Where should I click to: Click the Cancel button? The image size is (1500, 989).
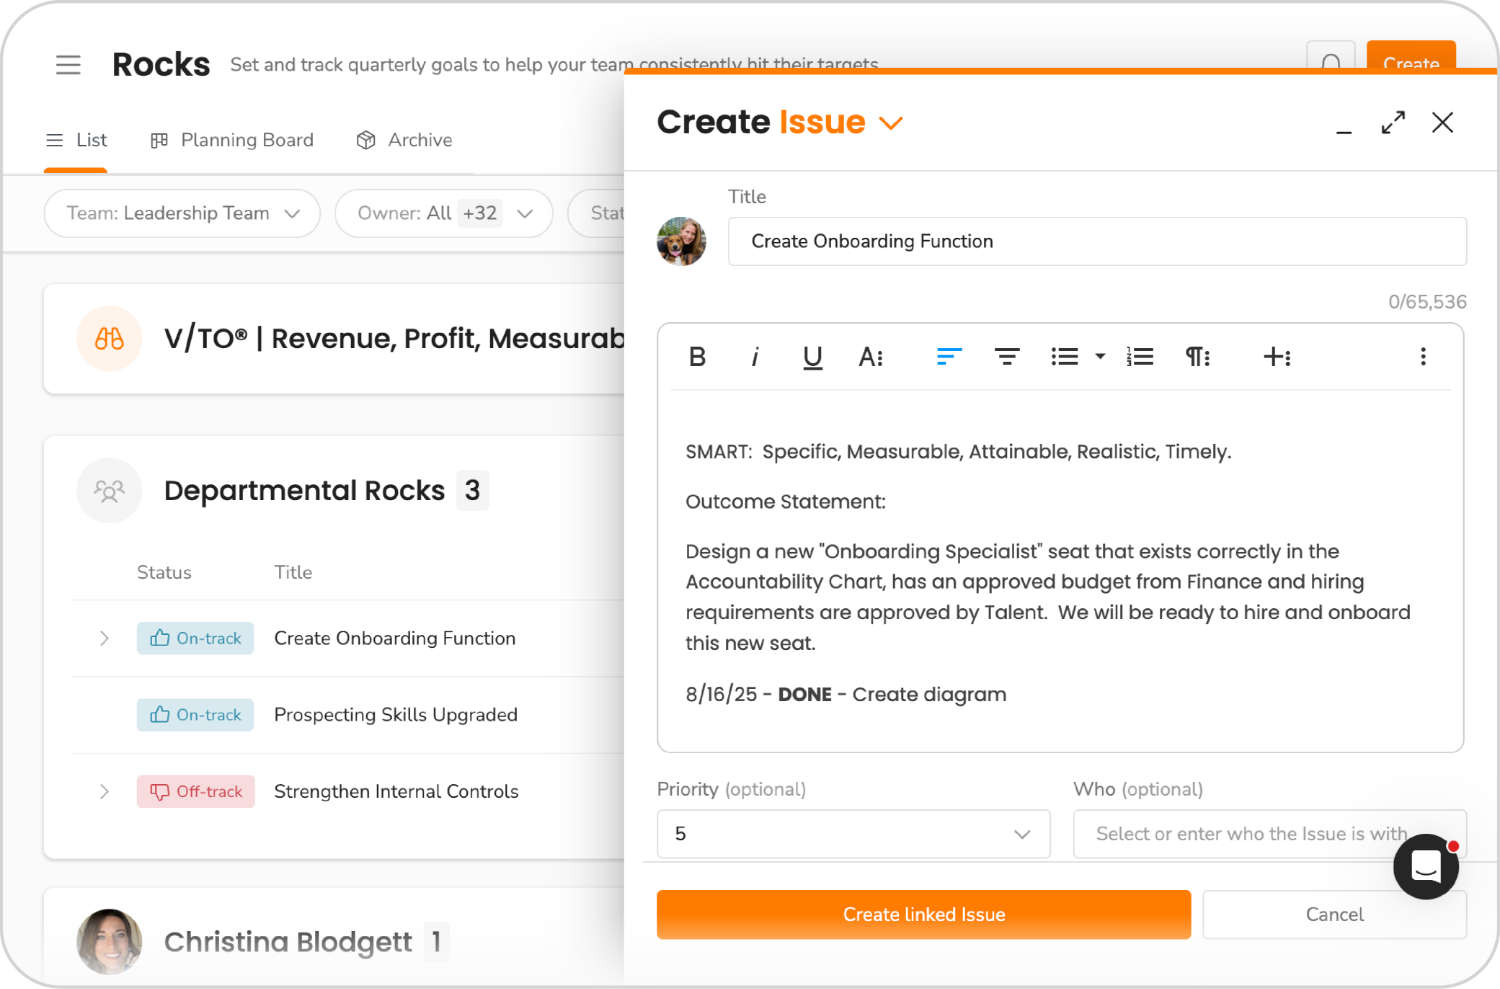1334,914
